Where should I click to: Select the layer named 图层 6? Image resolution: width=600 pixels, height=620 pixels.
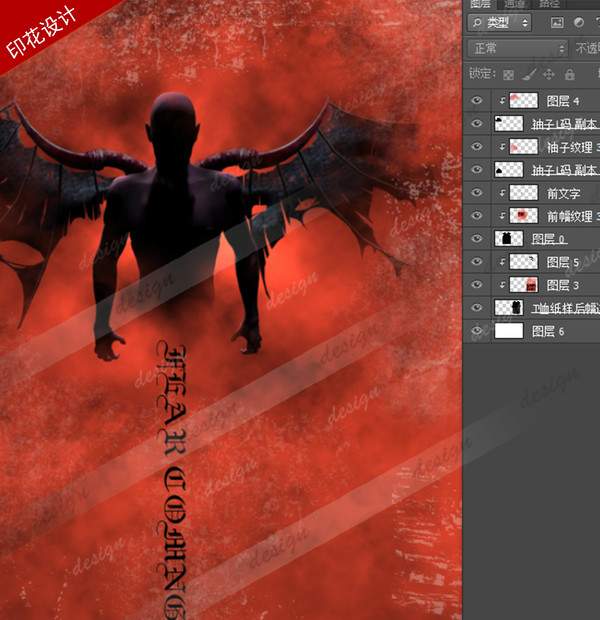(548, 331)
